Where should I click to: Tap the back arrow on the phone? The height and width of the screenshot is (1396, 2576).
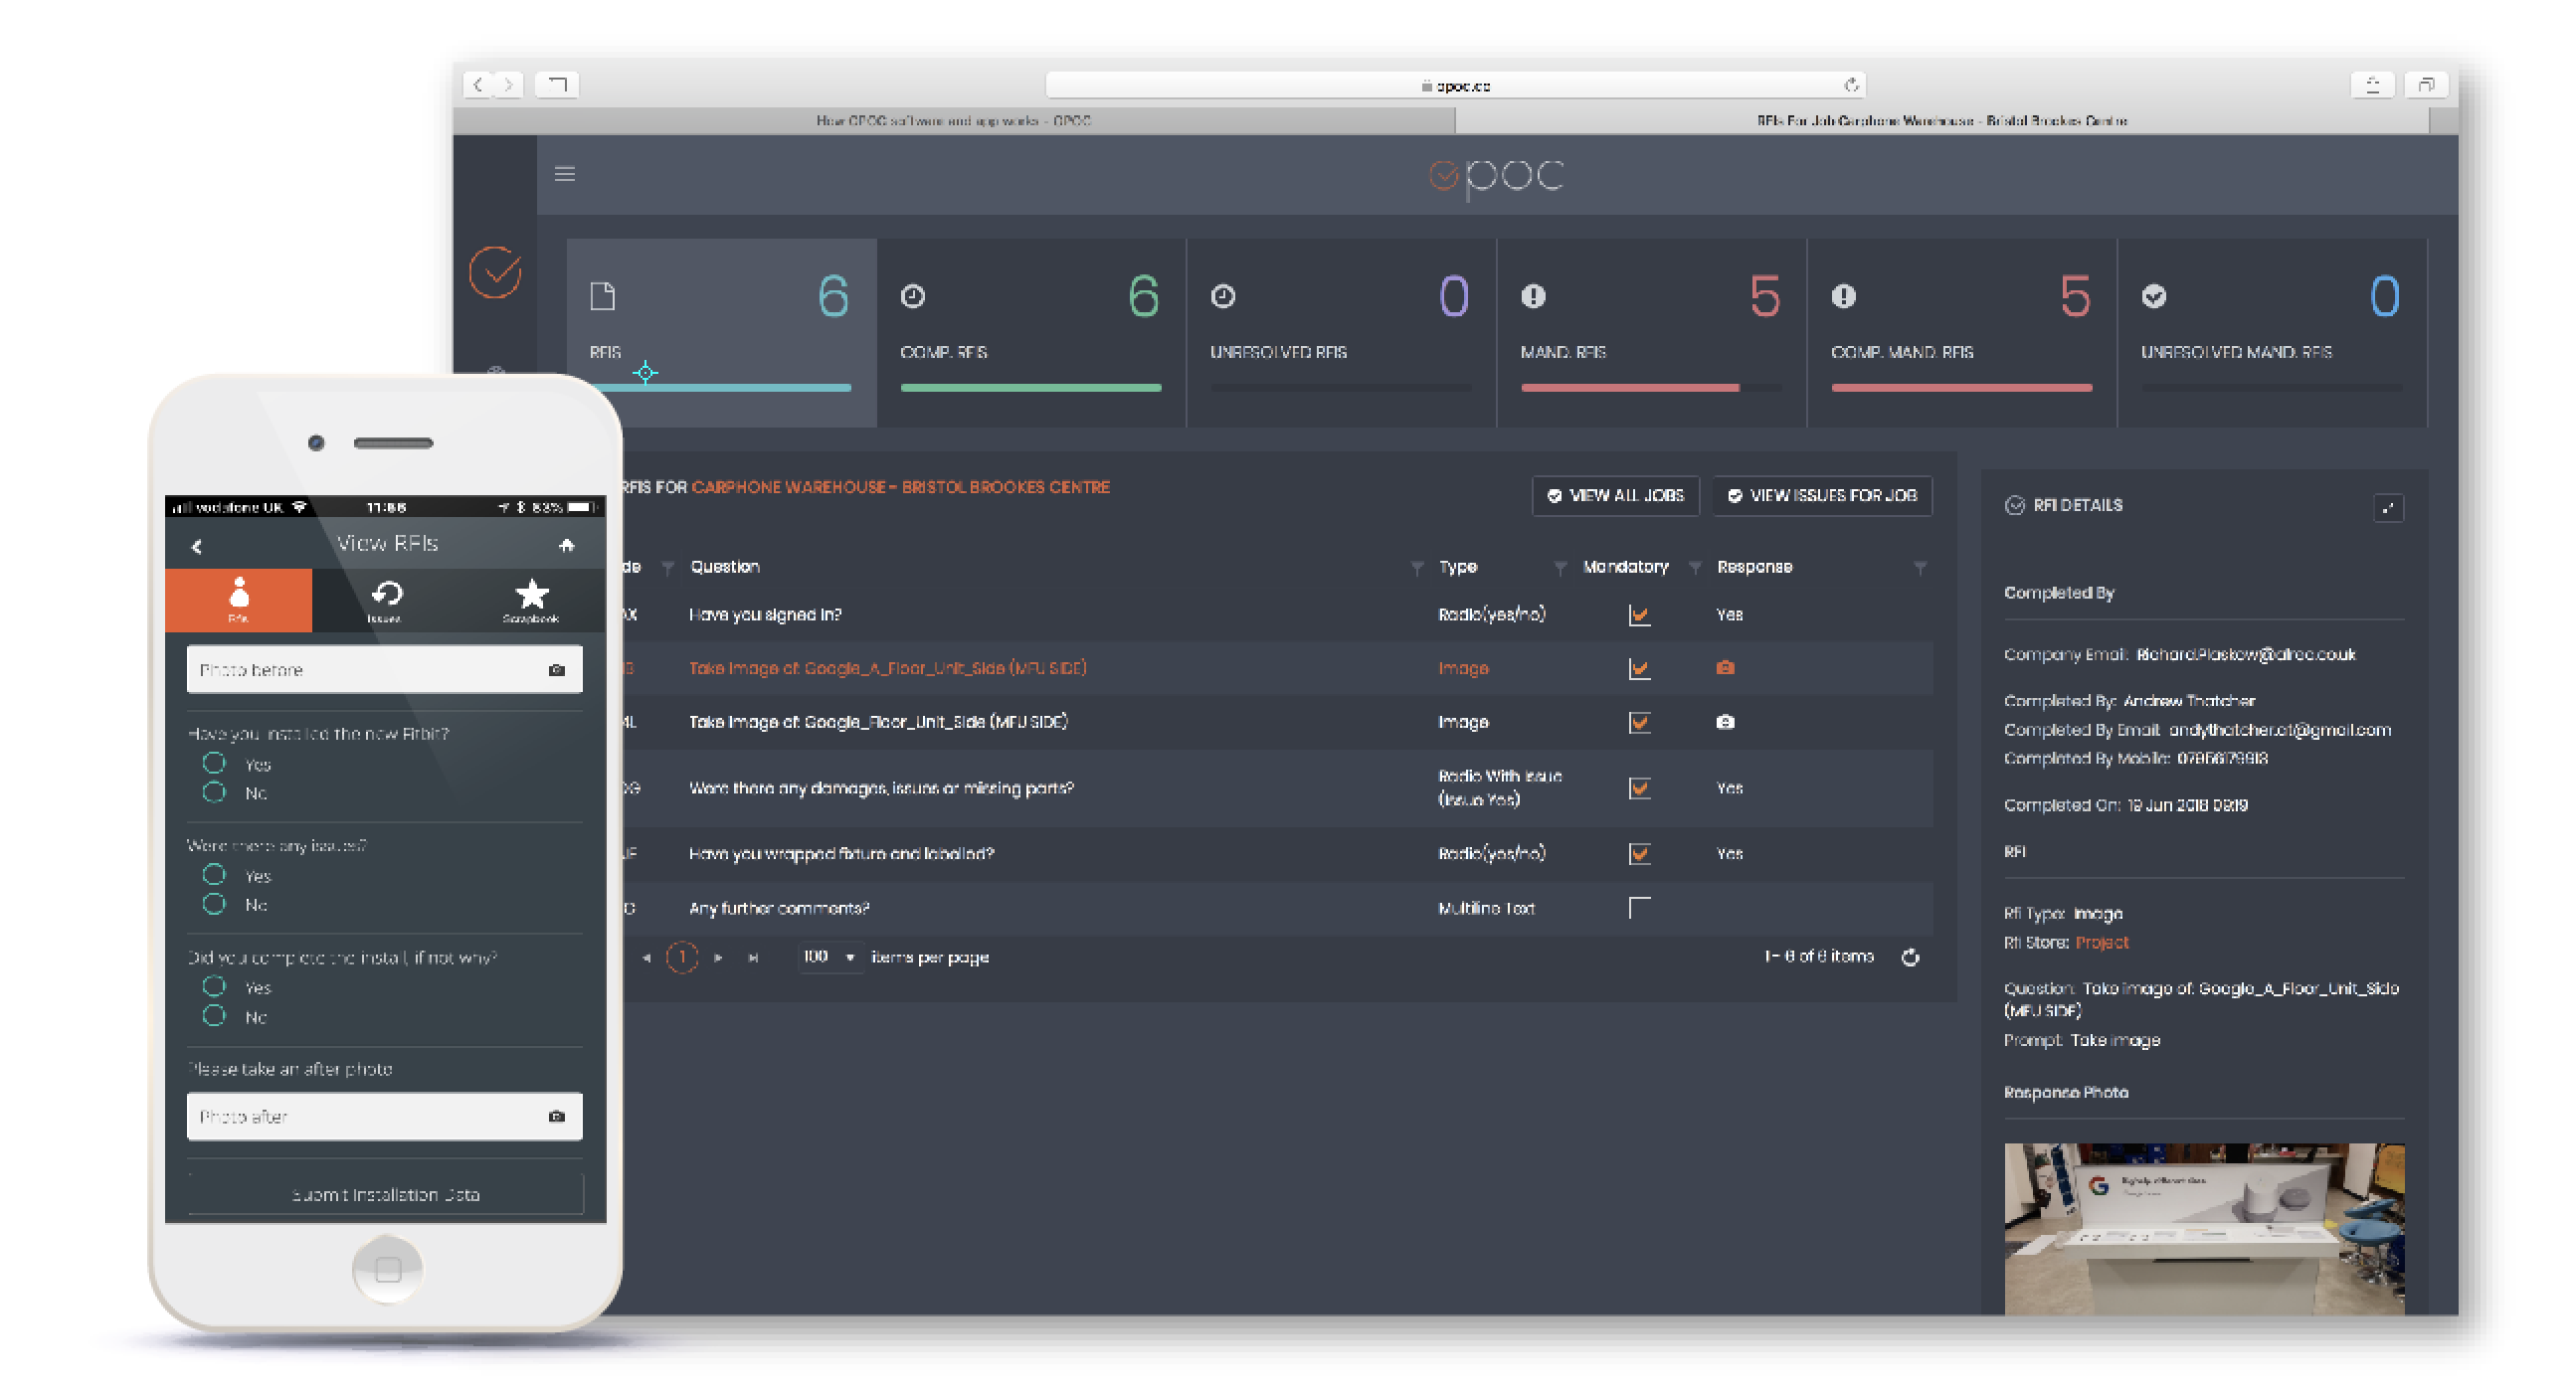(x=197, y=546)
